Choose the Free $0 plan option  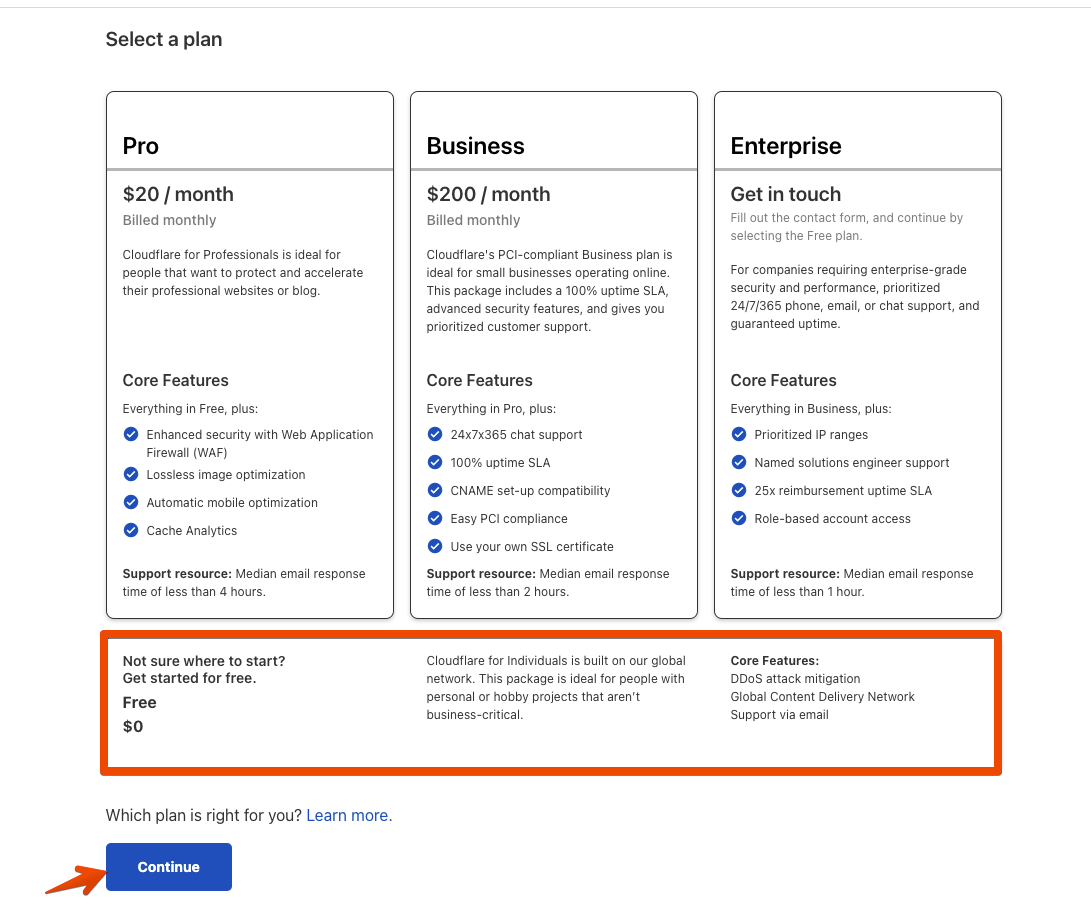tap(550, 703)
